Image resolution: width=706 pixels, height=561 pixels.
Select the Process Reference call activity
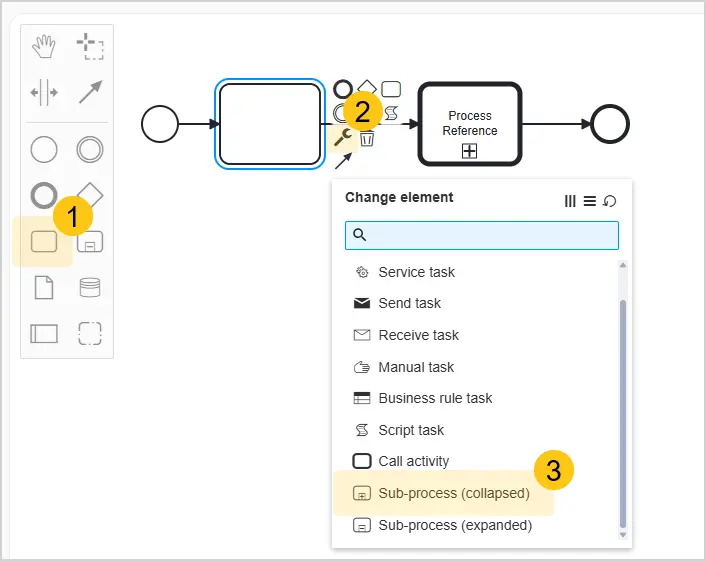pyautogui.click(x=470, y=124)
